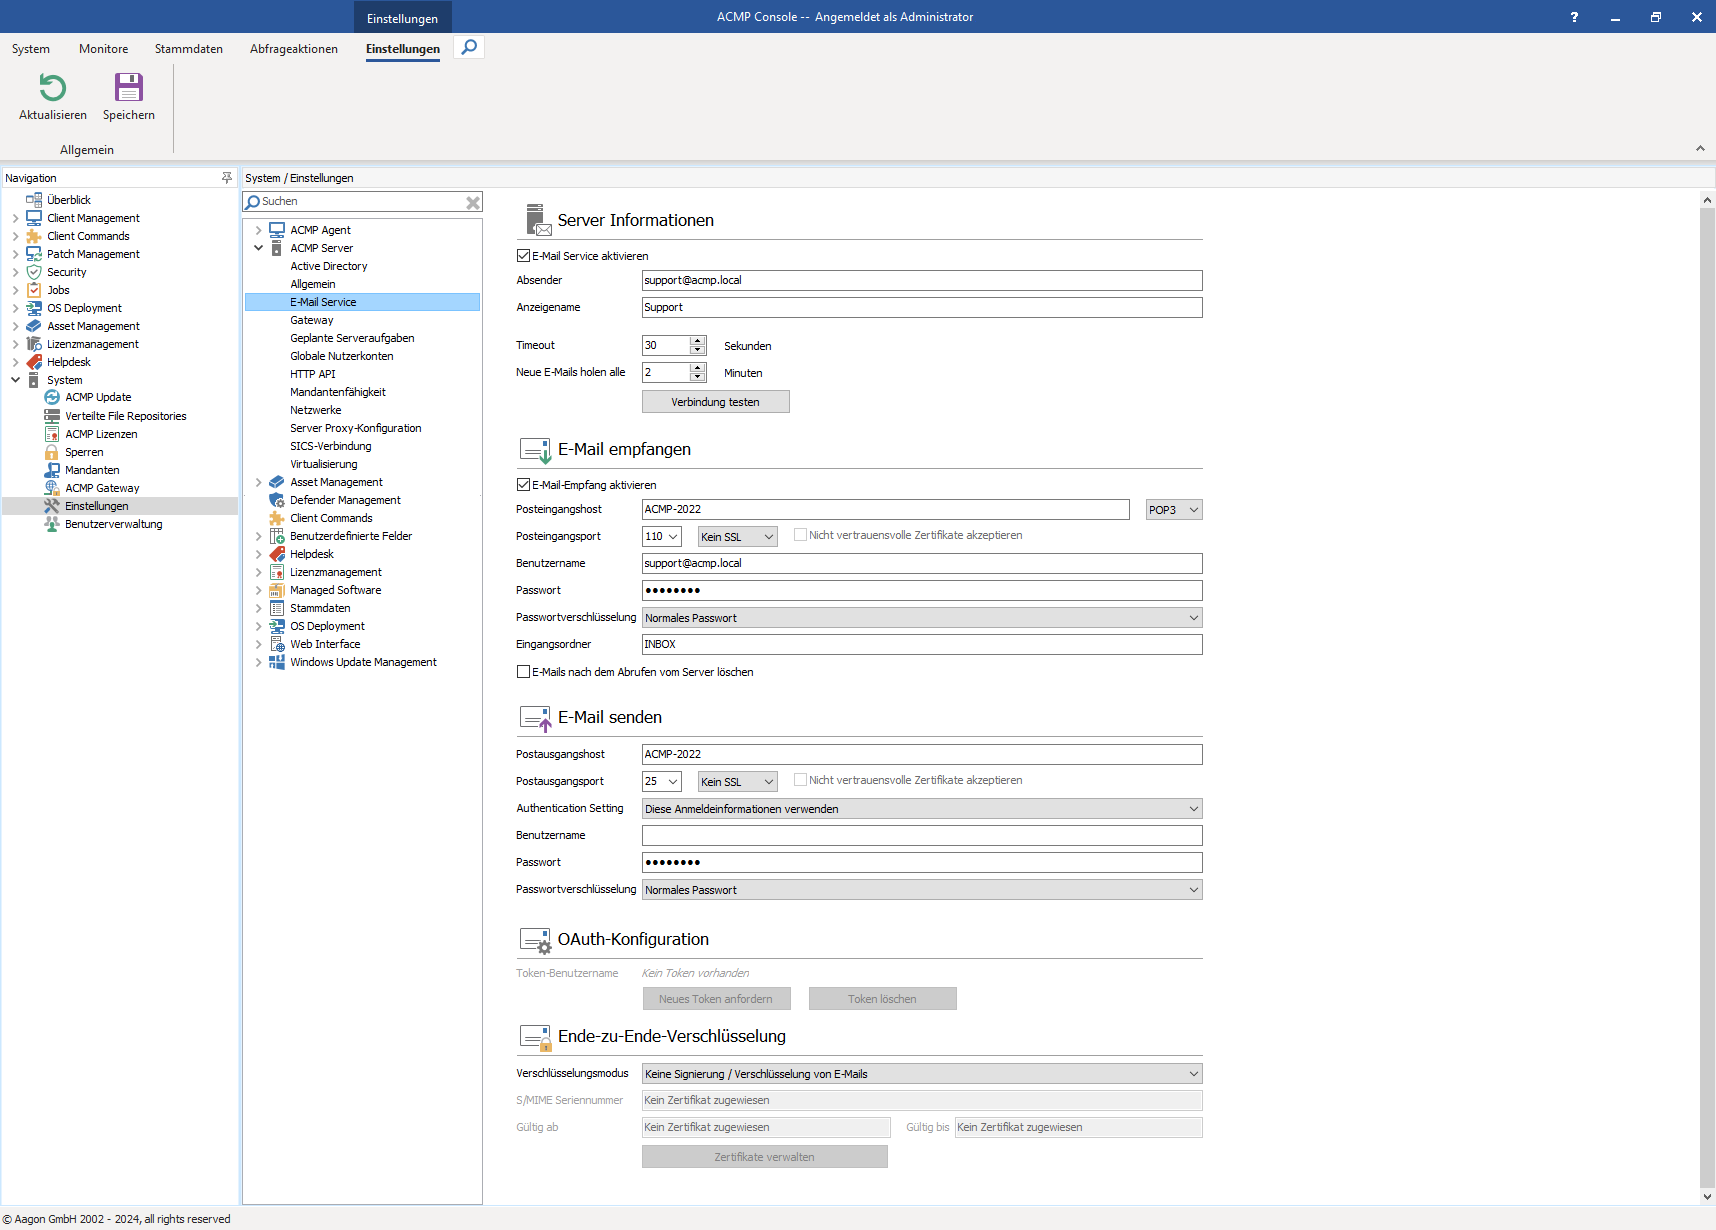Disable E-Mail Service aktivieren
The height and width of the screenshot is (1230, 1716).
click(x=523, y=255)
